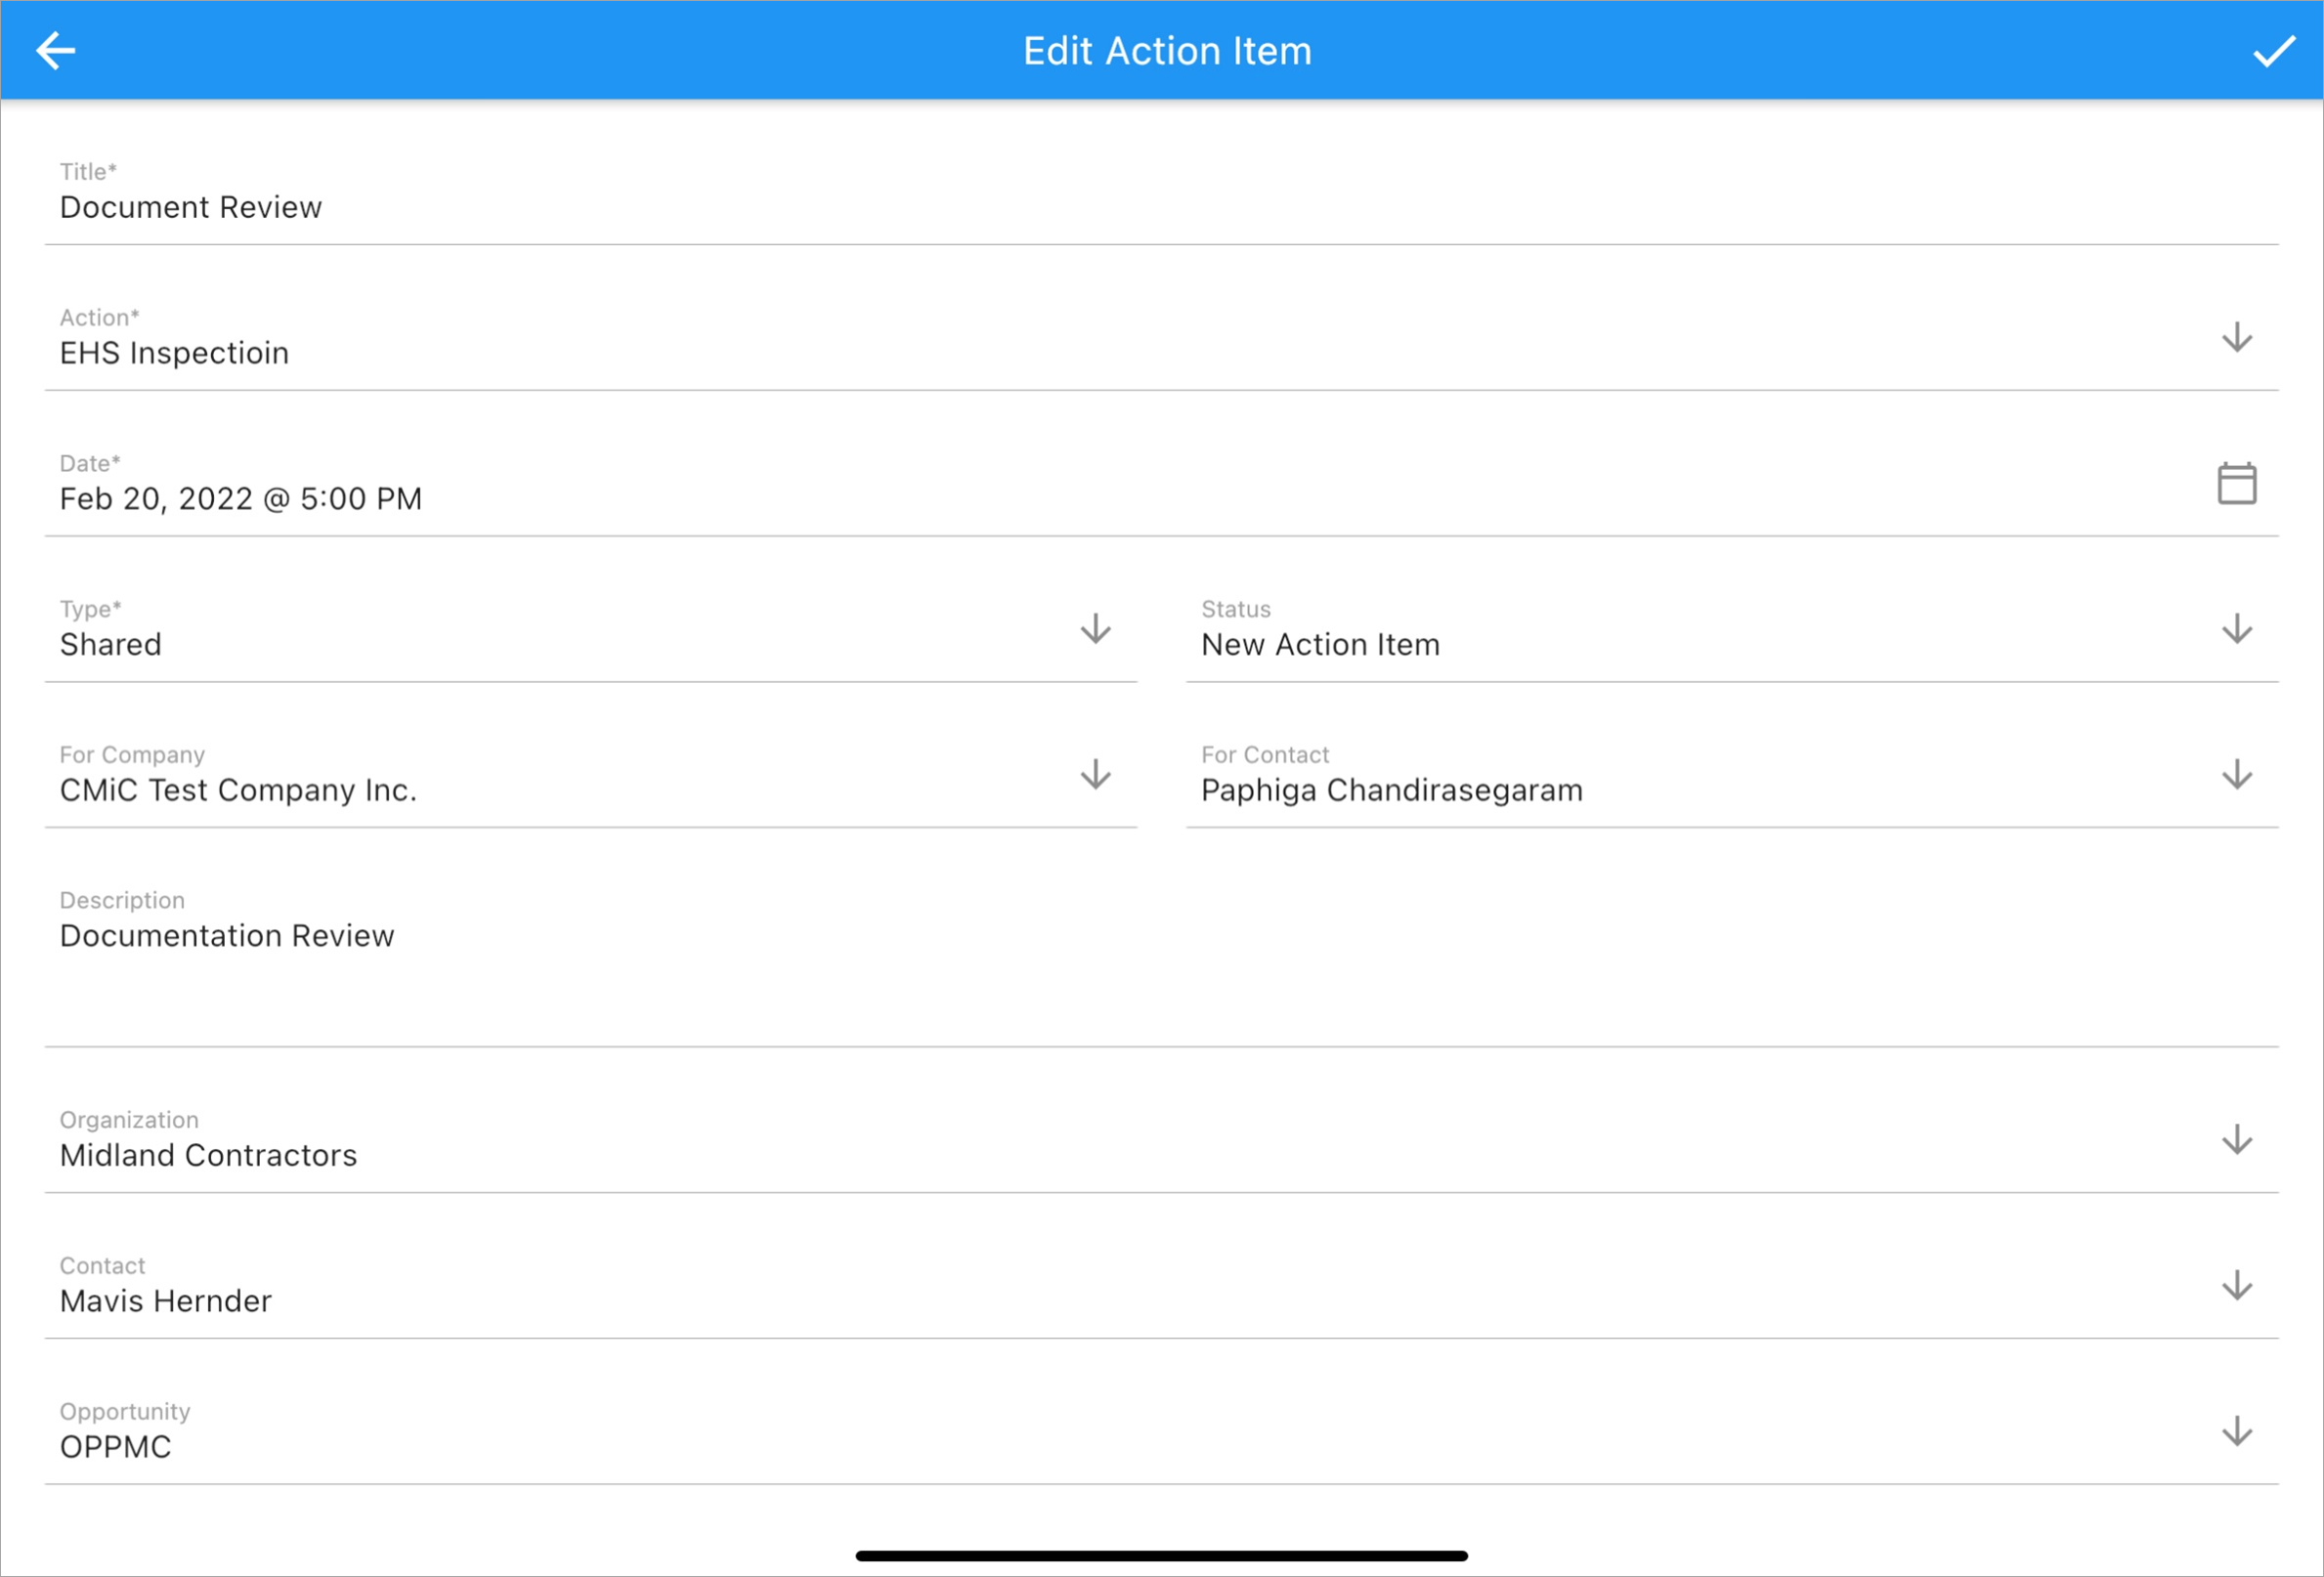This screenshot has height=1577, width=2324.
Task: Open the Contact dropdown arrow for Mavis Hernder
Action: [x=2236, y=1285]
